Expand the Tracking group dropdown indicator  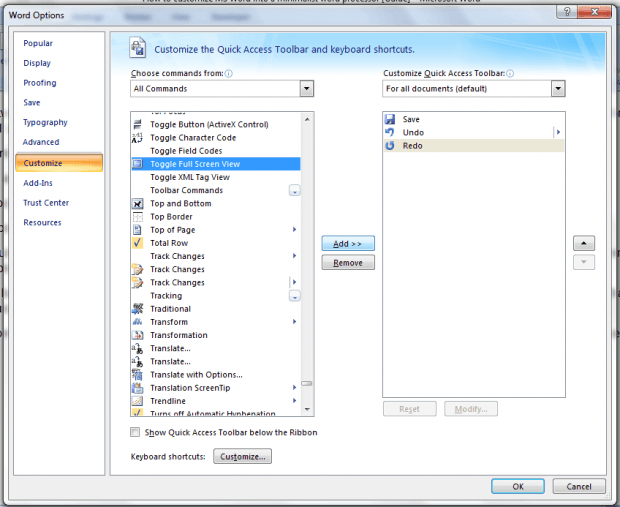[x=295, y=296]
